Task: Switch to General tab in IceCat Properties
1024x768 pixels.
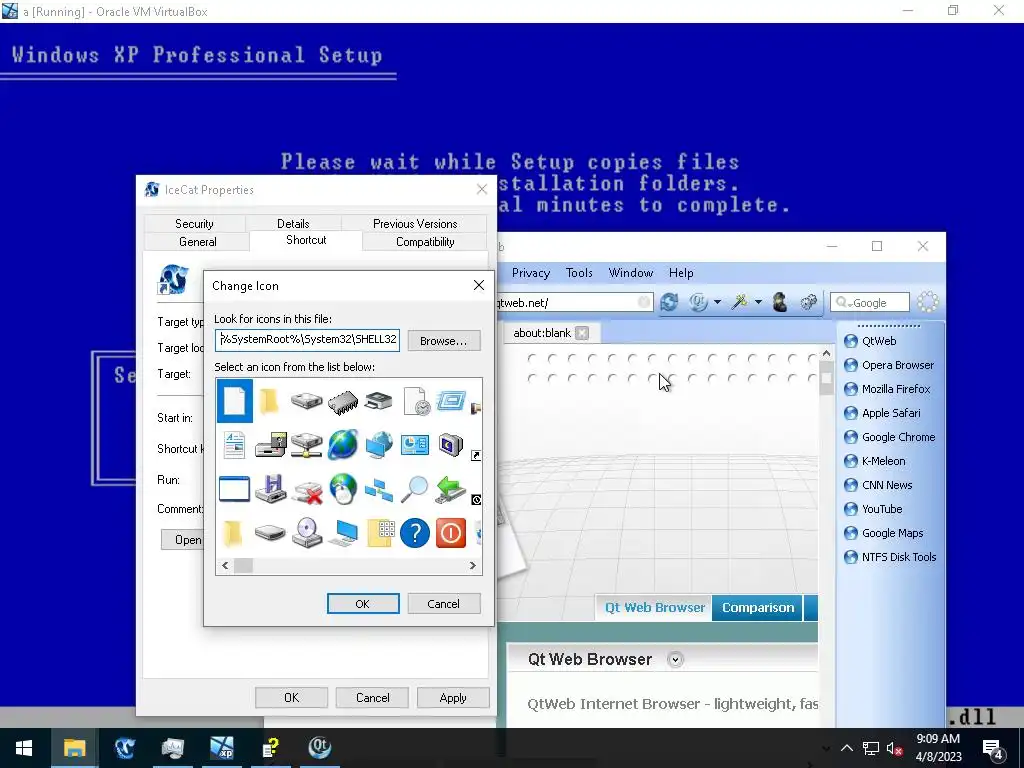Action: click(197, 242)
